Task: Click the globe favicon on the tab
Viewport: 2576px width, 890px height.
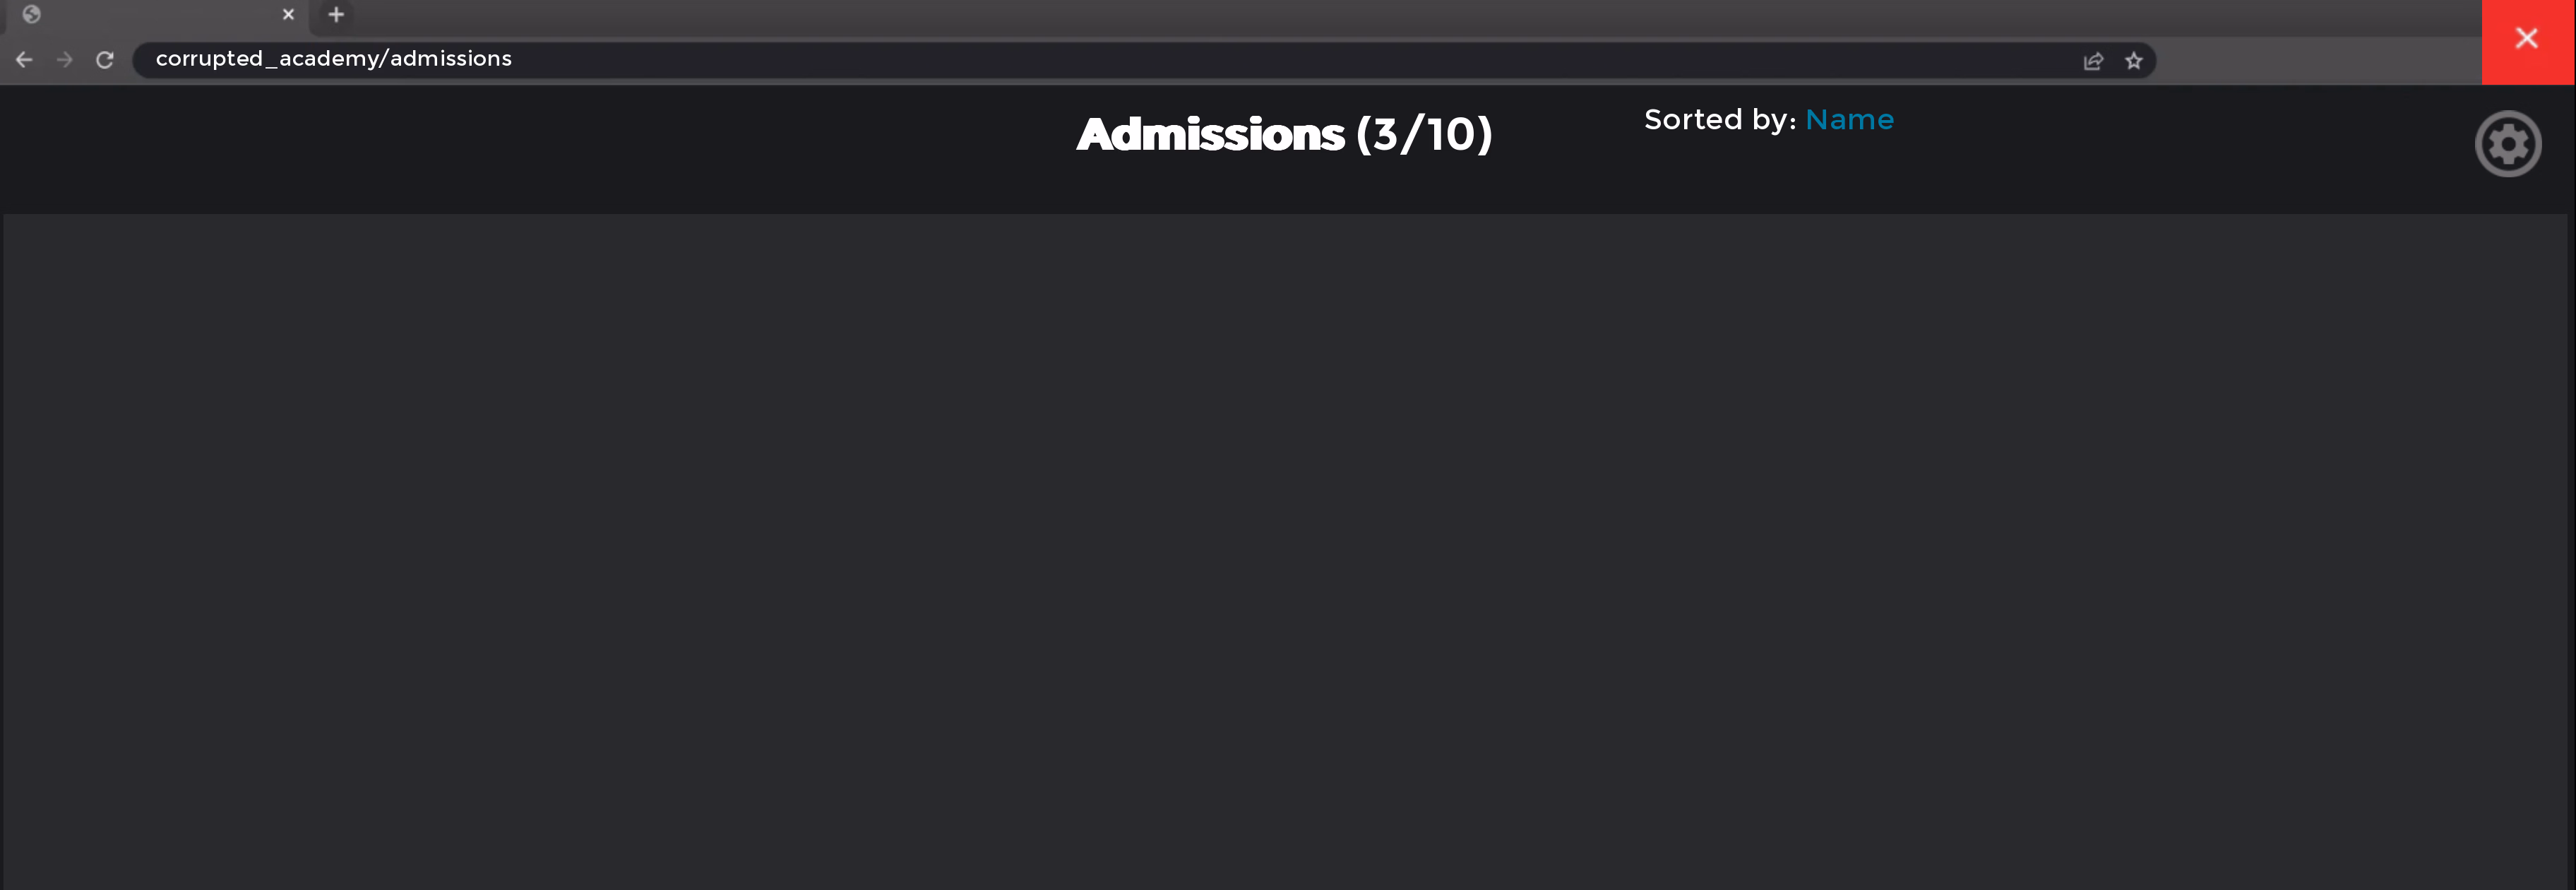Action: 32,15
